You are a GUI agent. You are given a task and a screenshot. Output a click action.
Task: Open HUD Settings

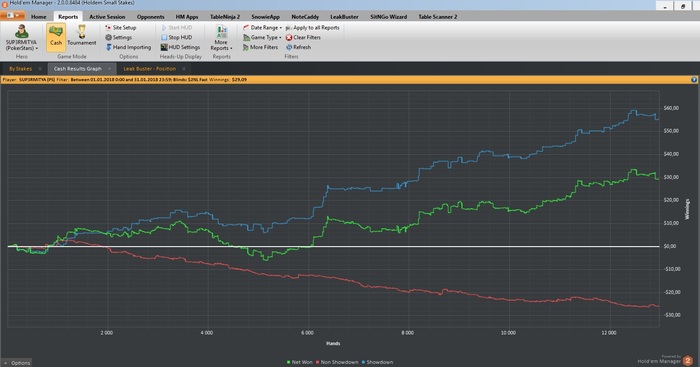pyautogui.click(x=180, y=47)
